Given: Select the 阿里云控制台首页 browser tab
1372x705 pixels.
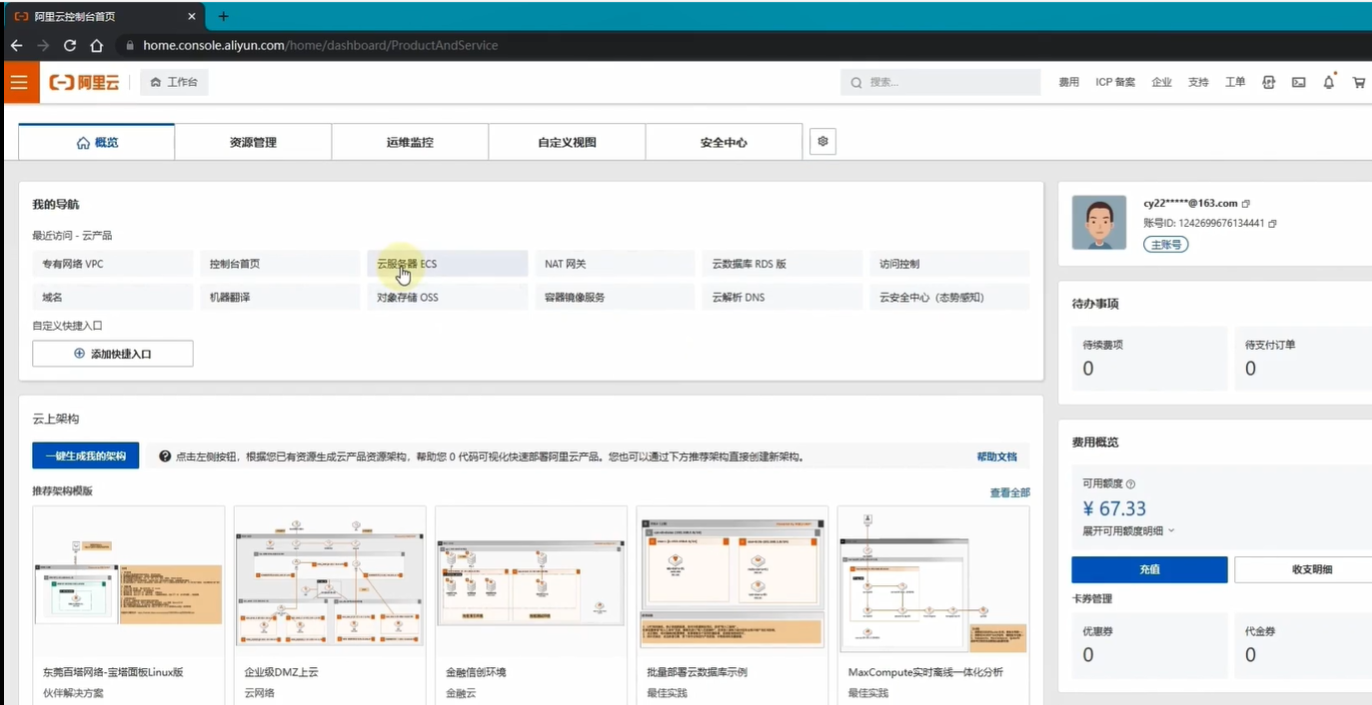Looking at the screenshot, I should [x=102, y=16].
